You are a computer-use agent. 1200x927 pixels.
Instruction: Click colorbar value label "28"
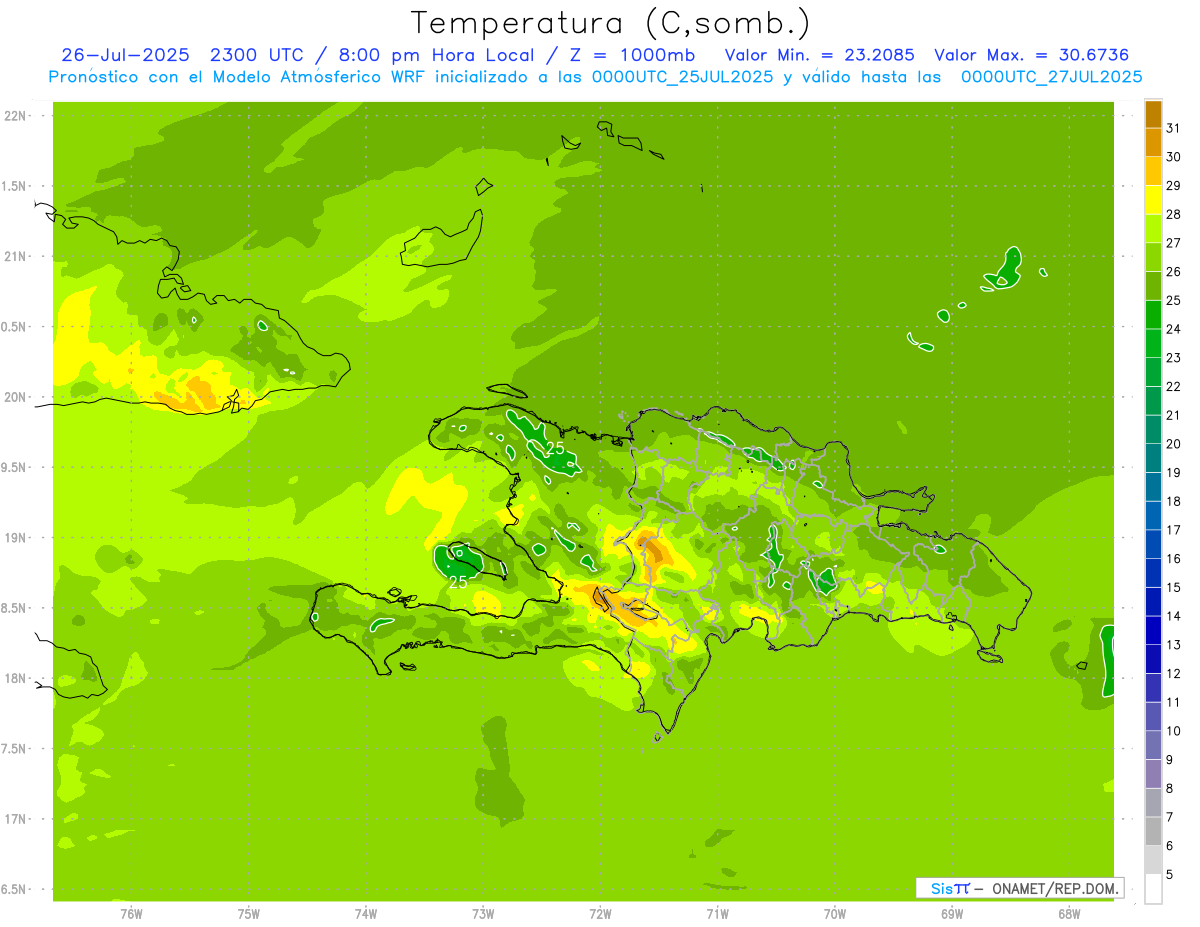(x=1174, y=214)
